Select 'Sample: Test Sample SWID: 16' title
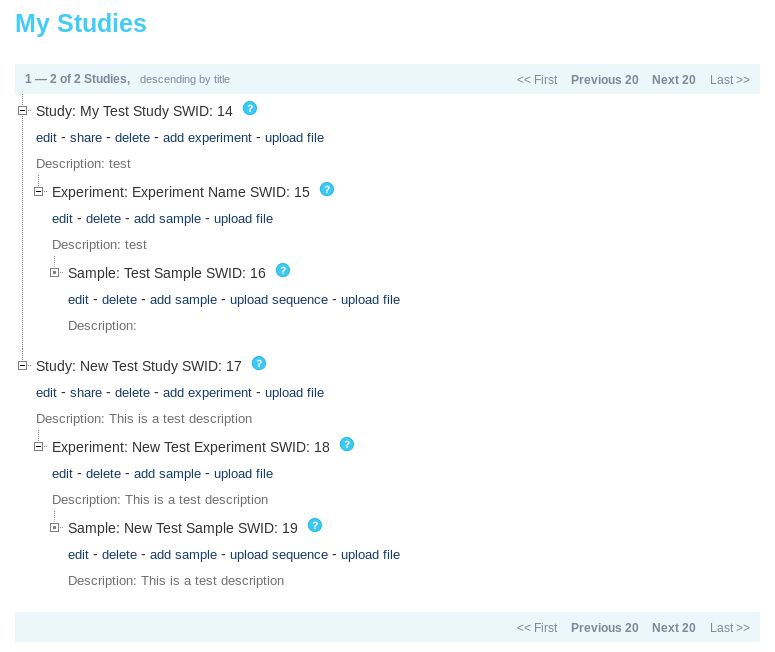The width and height of the screenshot is (775, 652). (x=167, y=273)
